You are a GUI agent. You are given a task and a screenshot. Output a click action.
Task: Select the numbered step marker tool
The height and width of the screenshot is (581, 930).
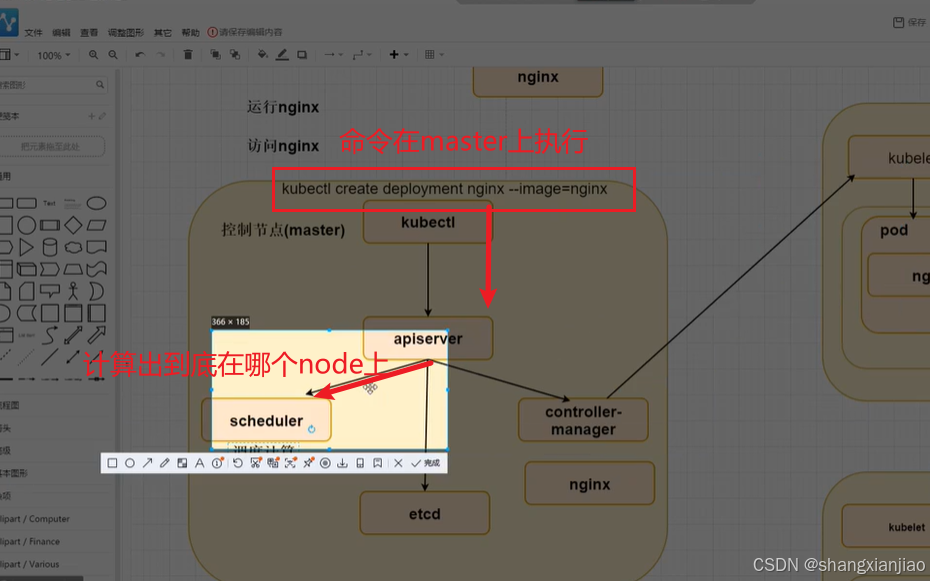217,463
